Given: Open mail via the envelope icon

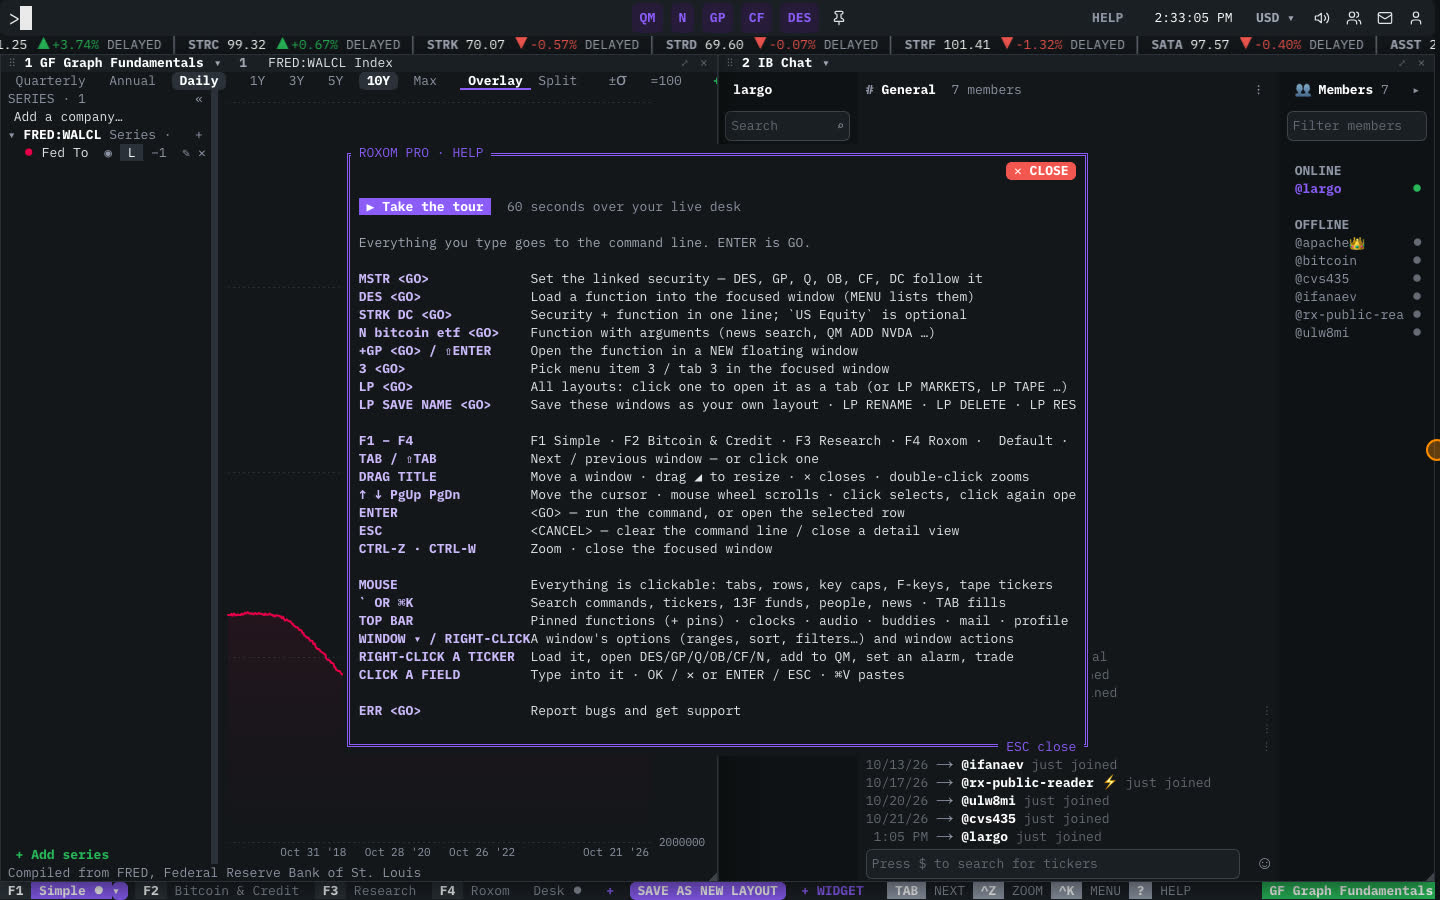Looking at the screenshot, I should pyautogui.click(x=1385, y=18).
